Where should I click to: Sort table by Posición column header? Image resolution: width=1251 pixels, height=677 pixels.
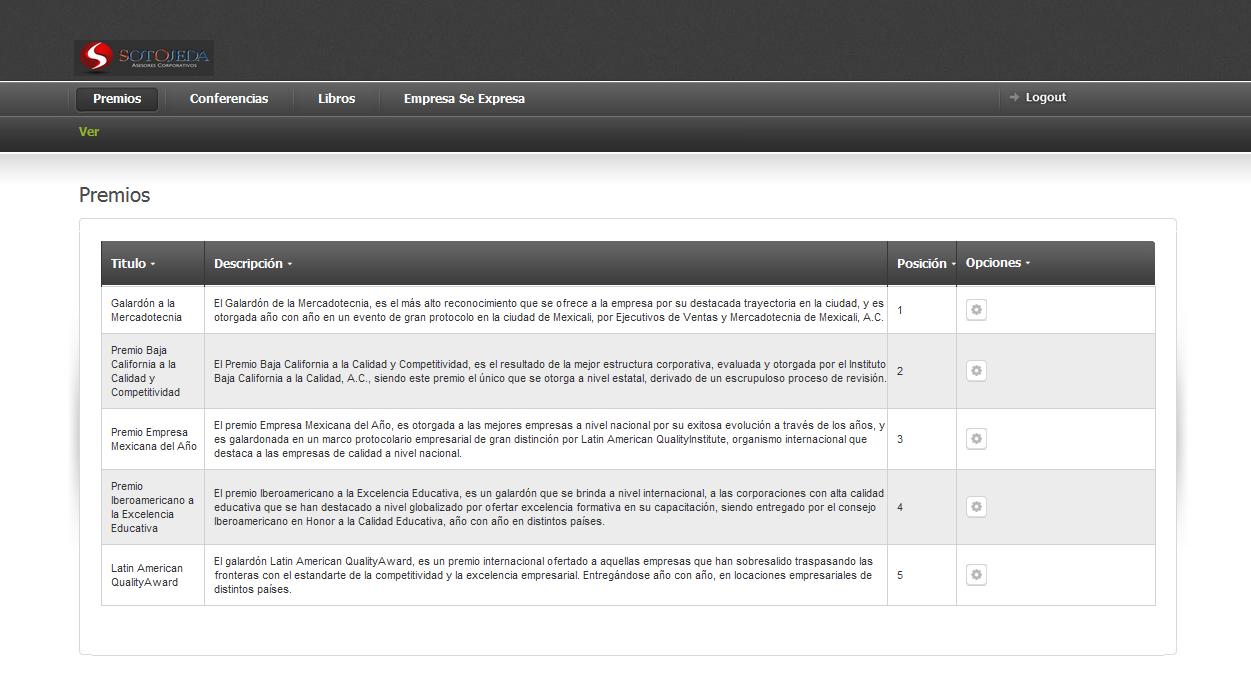click(925, 264)
